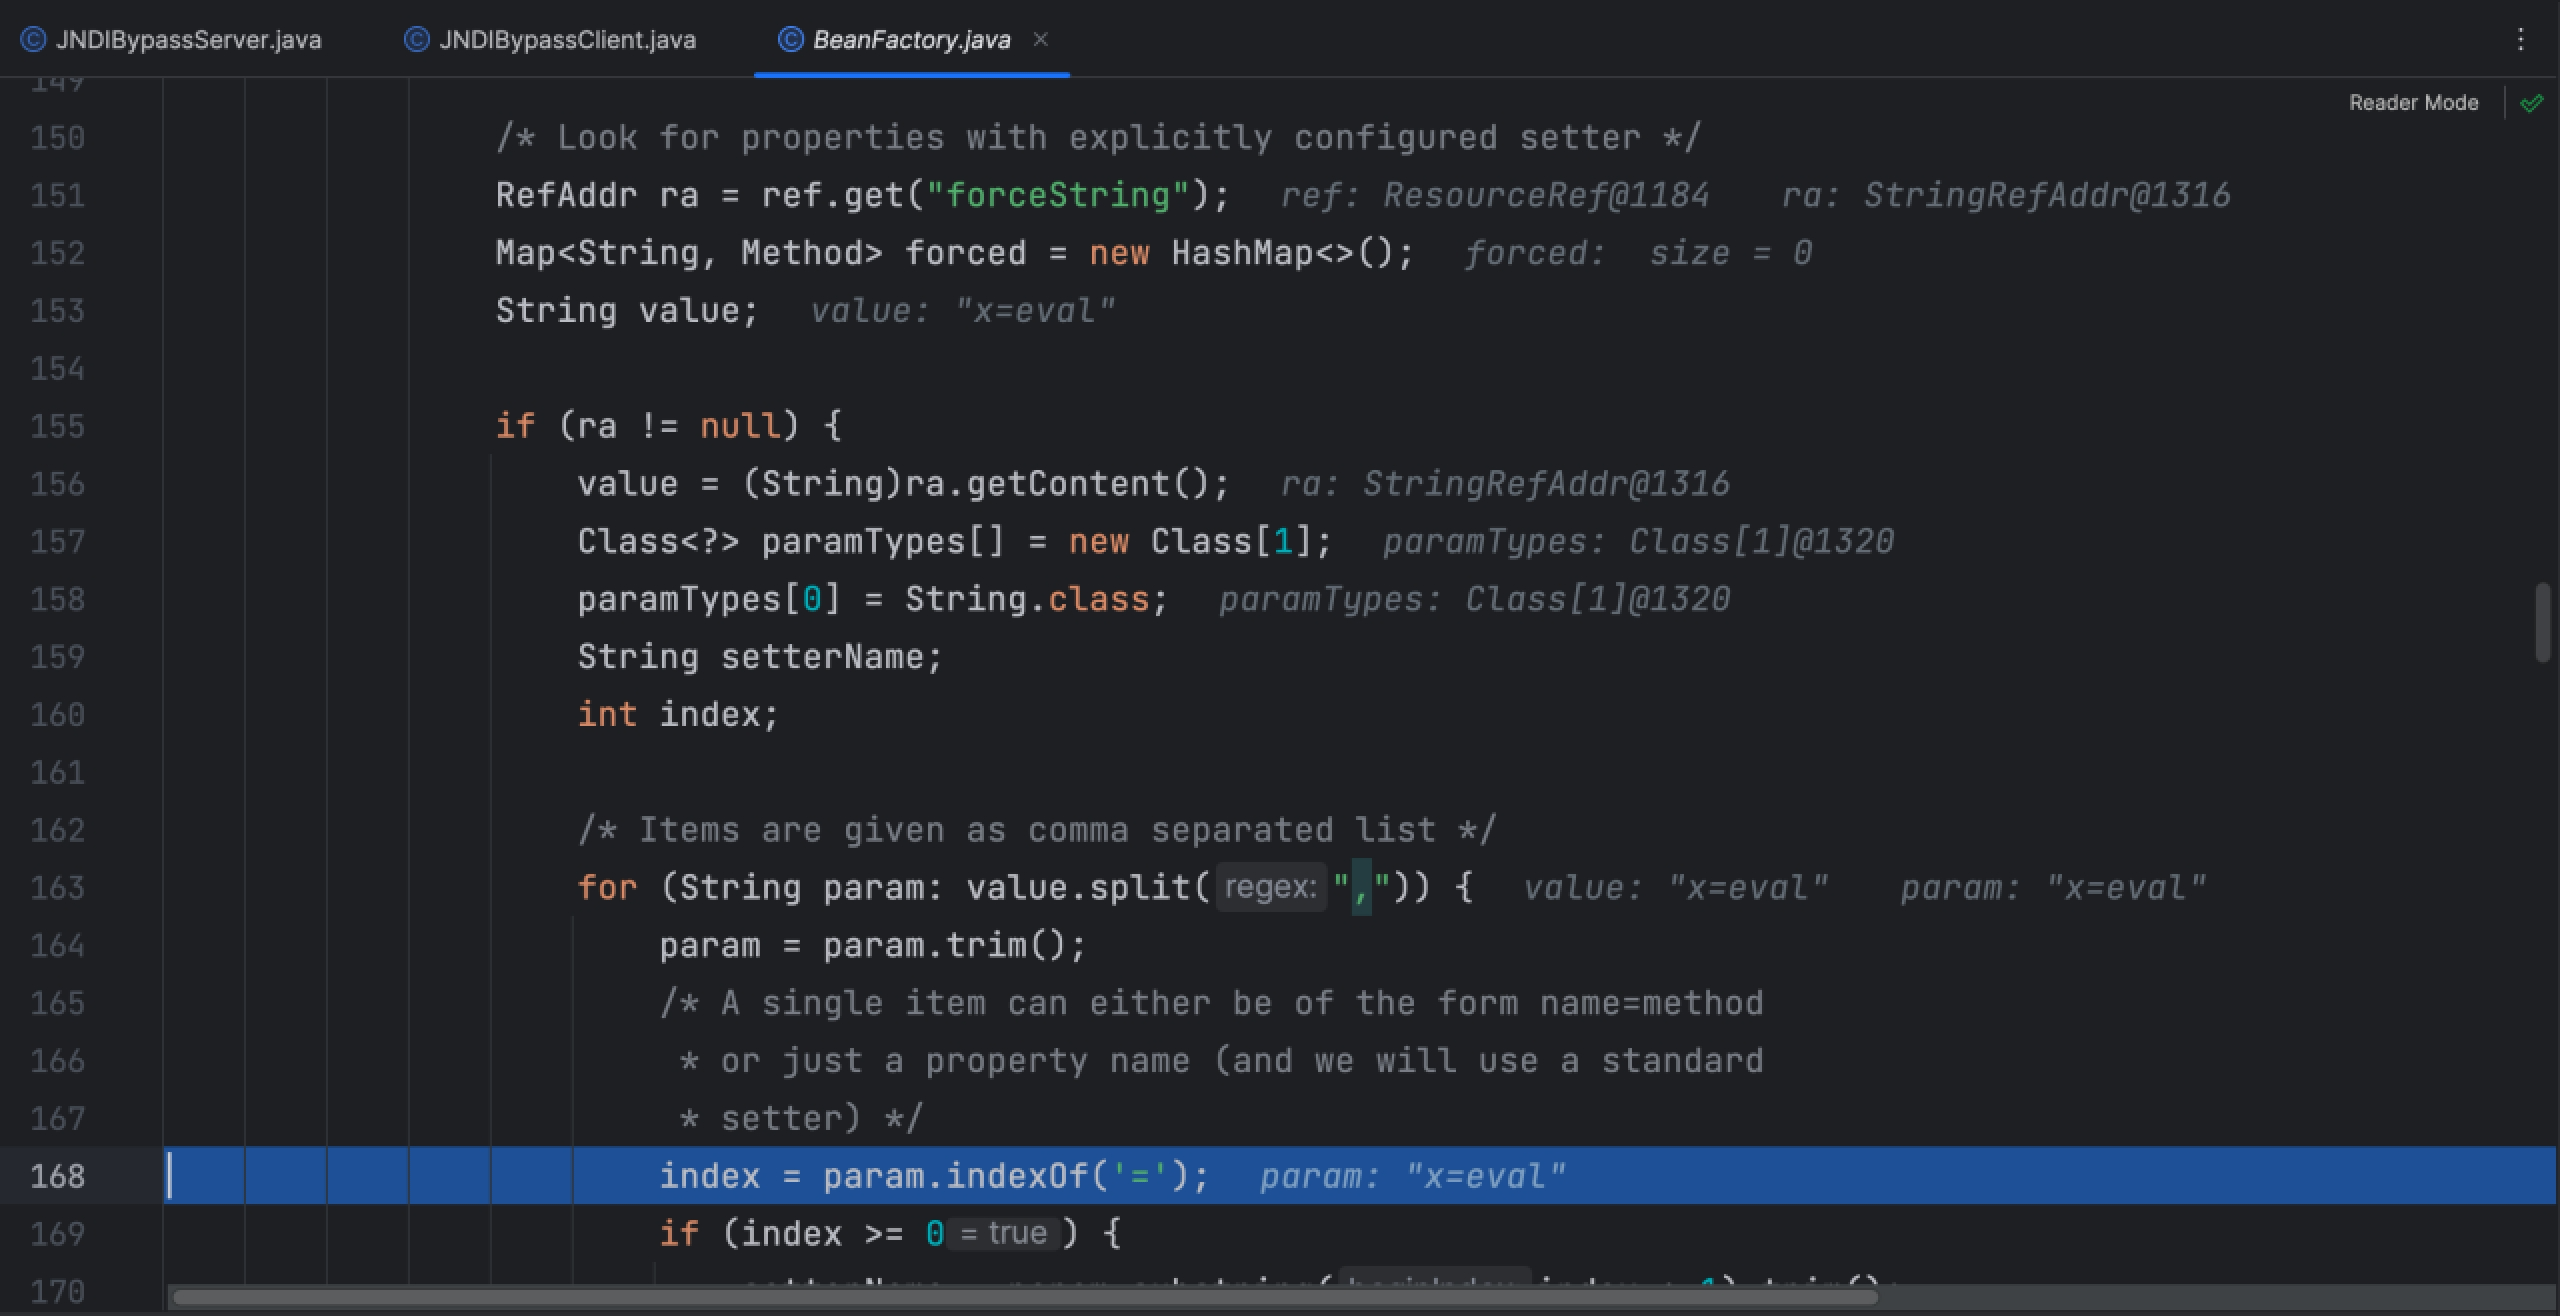Click inline hint ref: ResourceRef@1184
This screenshot has height=1316, width=2560.
(x=1495, y=195)
